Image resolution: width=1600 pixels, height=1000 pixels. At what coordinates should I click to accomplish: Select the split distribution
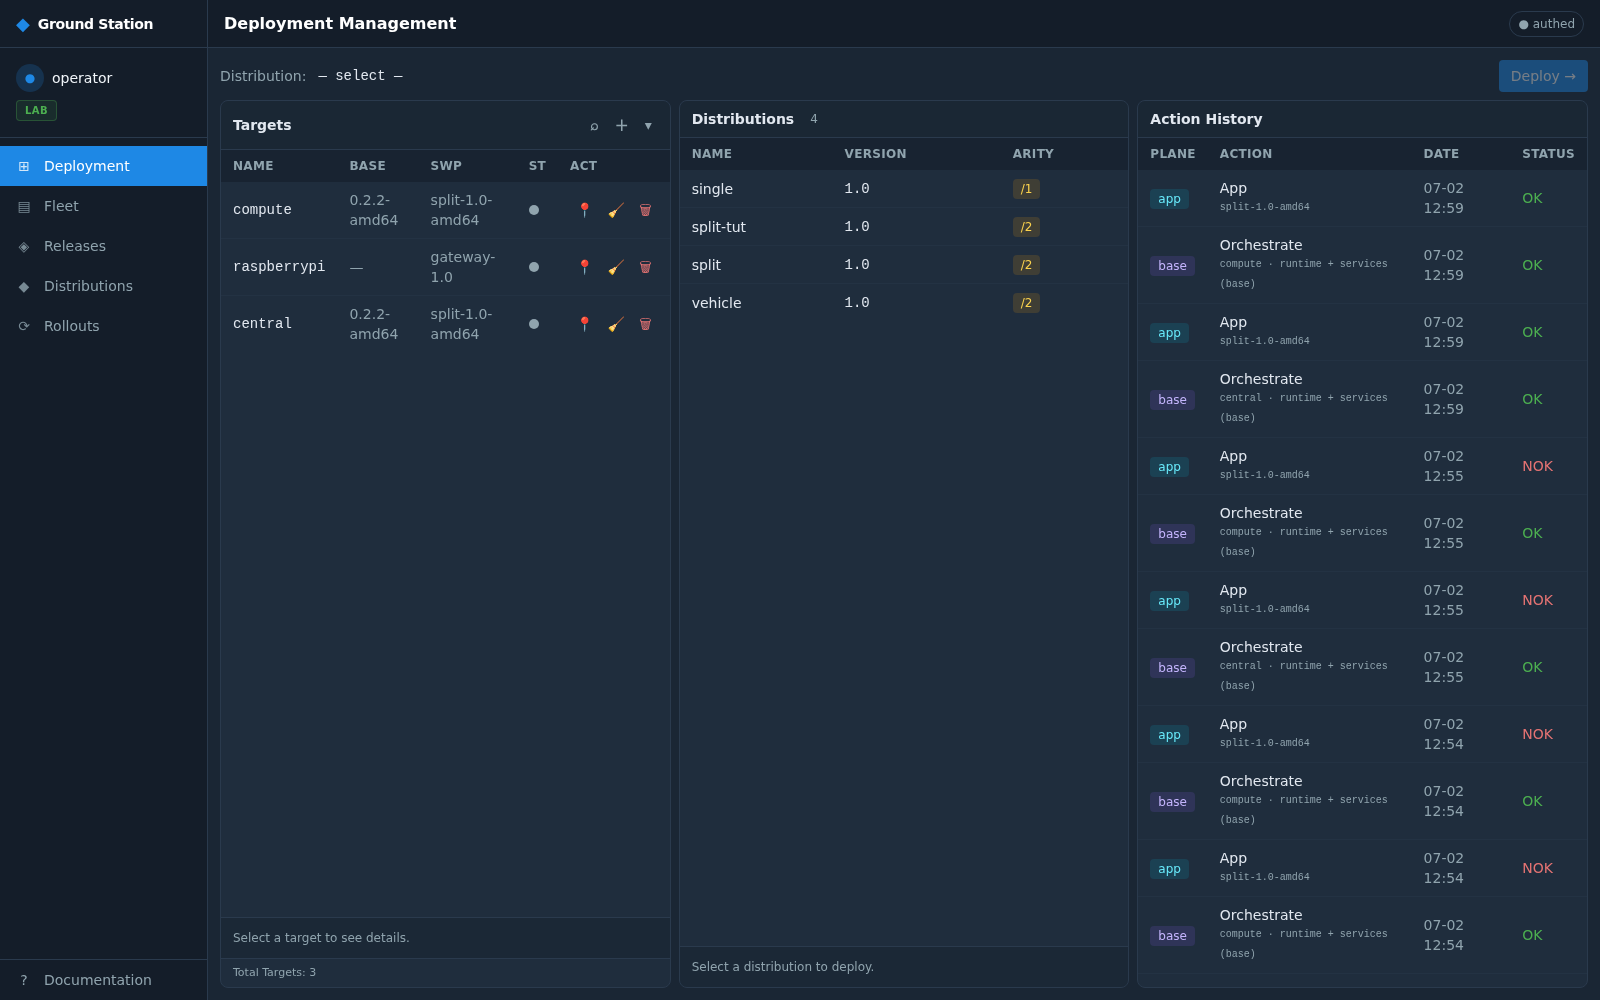pos(904,265)
